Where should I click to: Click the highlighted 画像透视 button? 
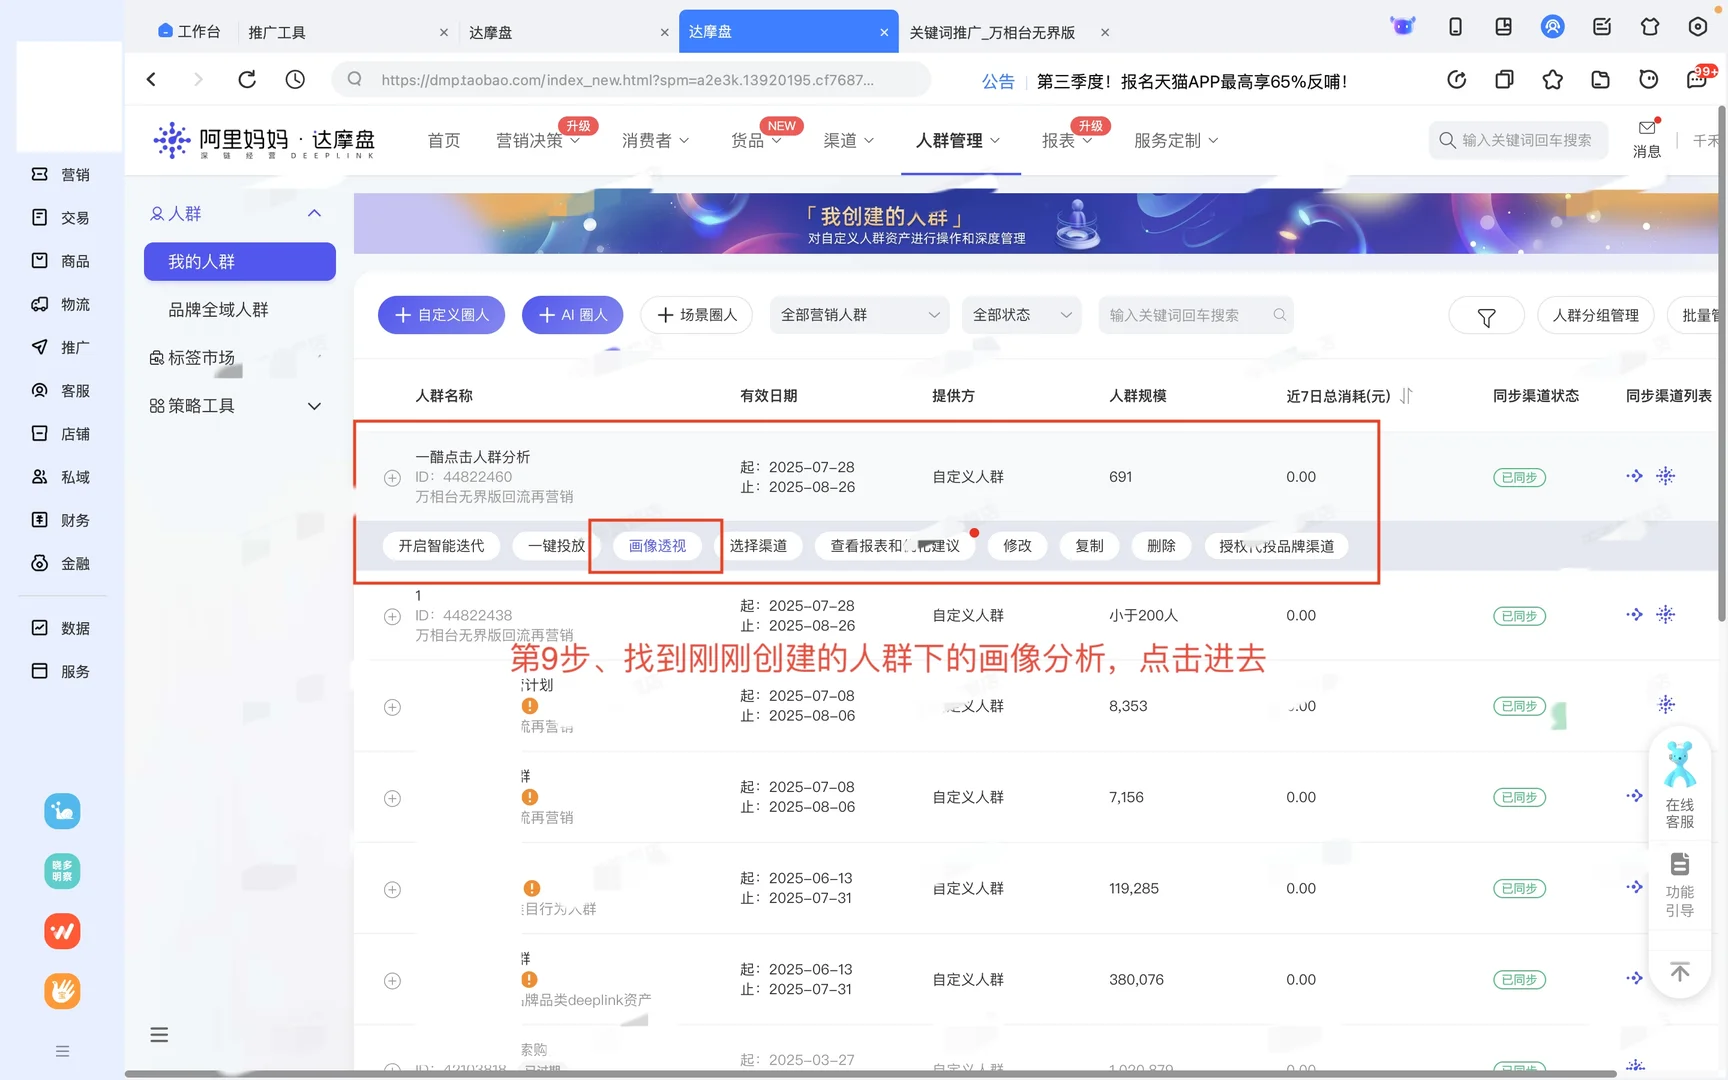[656, 546]
